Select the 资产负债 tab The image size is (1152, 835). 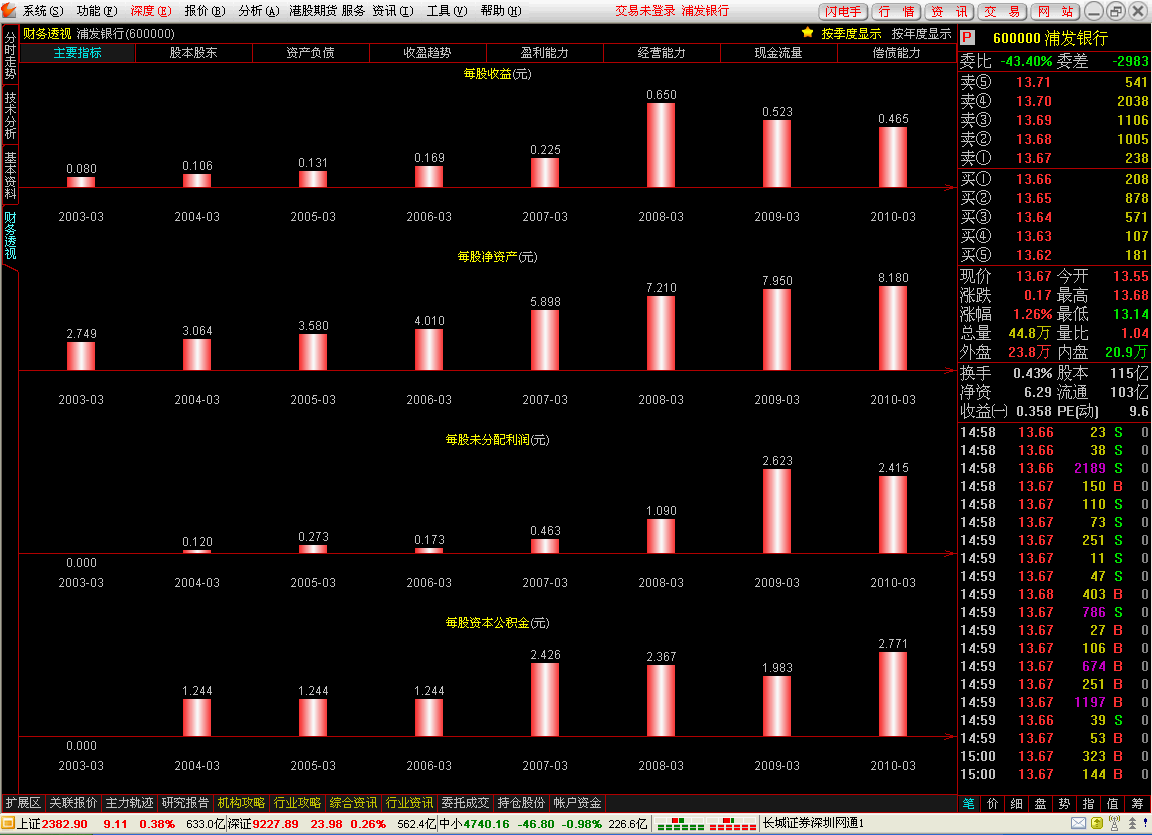click(x=311, y=53)
